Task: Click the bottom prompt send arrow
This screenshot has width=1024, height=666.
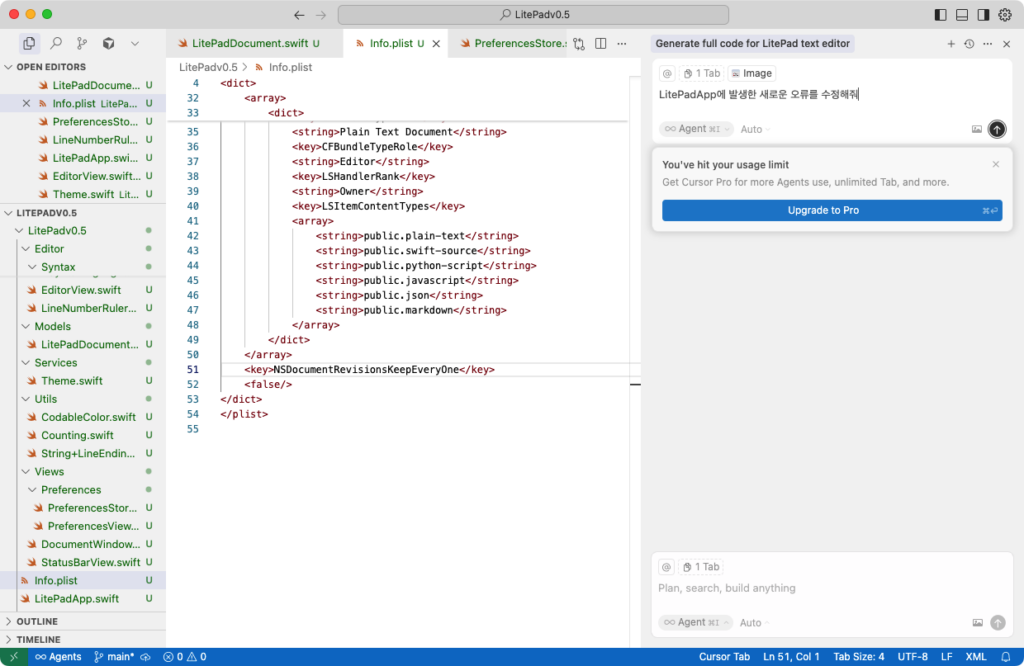Action: [x=997, y=623]
